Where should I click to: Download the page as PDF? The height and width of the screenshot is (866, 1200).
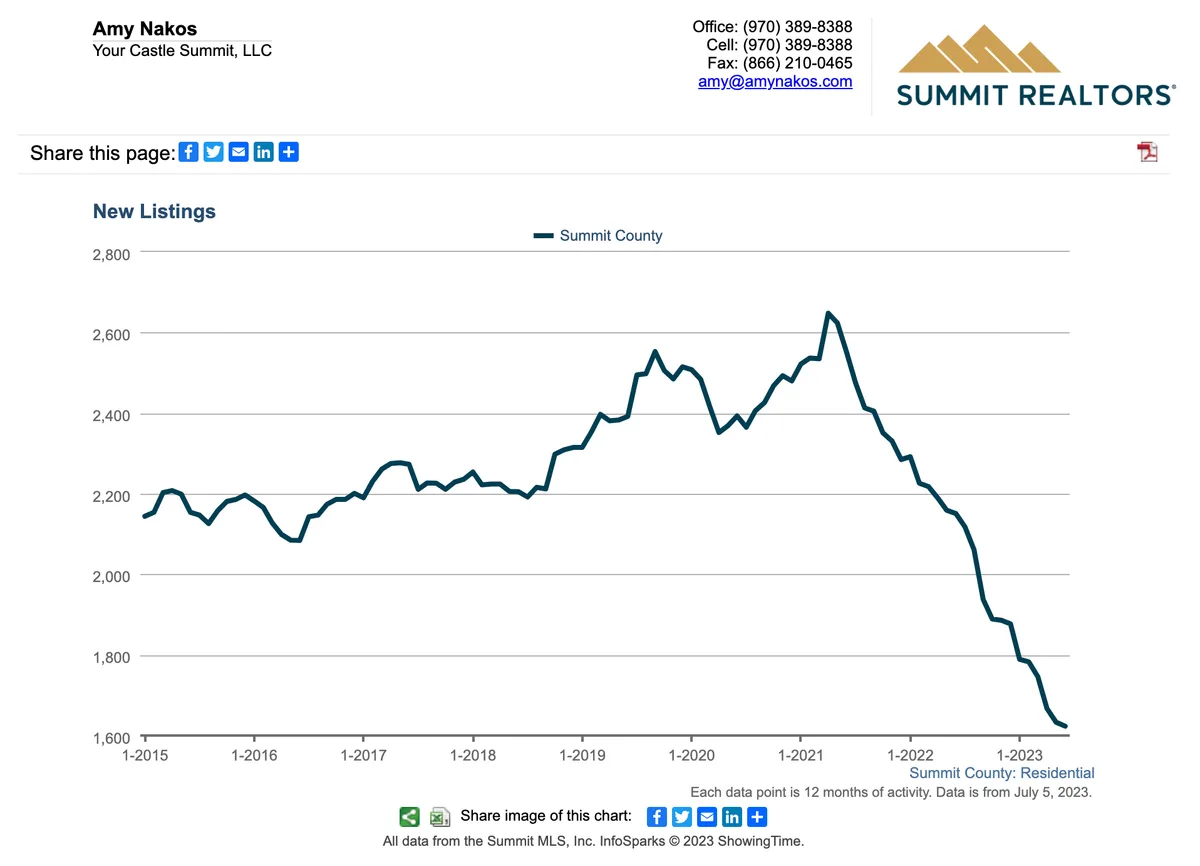pyautogui.click(x=1147, y=152)
